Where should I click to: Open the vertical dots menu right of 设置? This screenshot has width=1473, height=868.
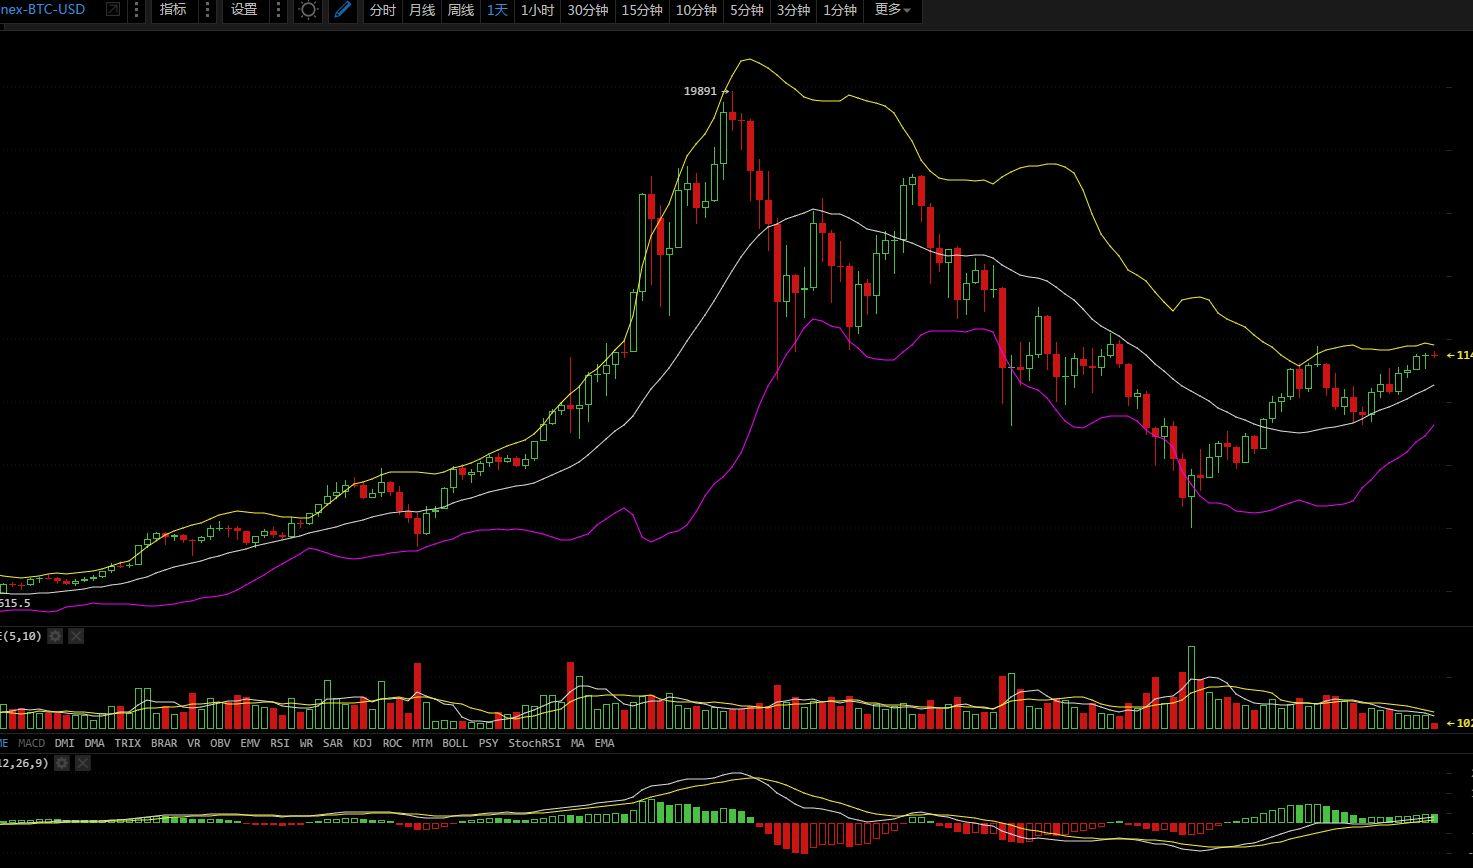point(279,10)
